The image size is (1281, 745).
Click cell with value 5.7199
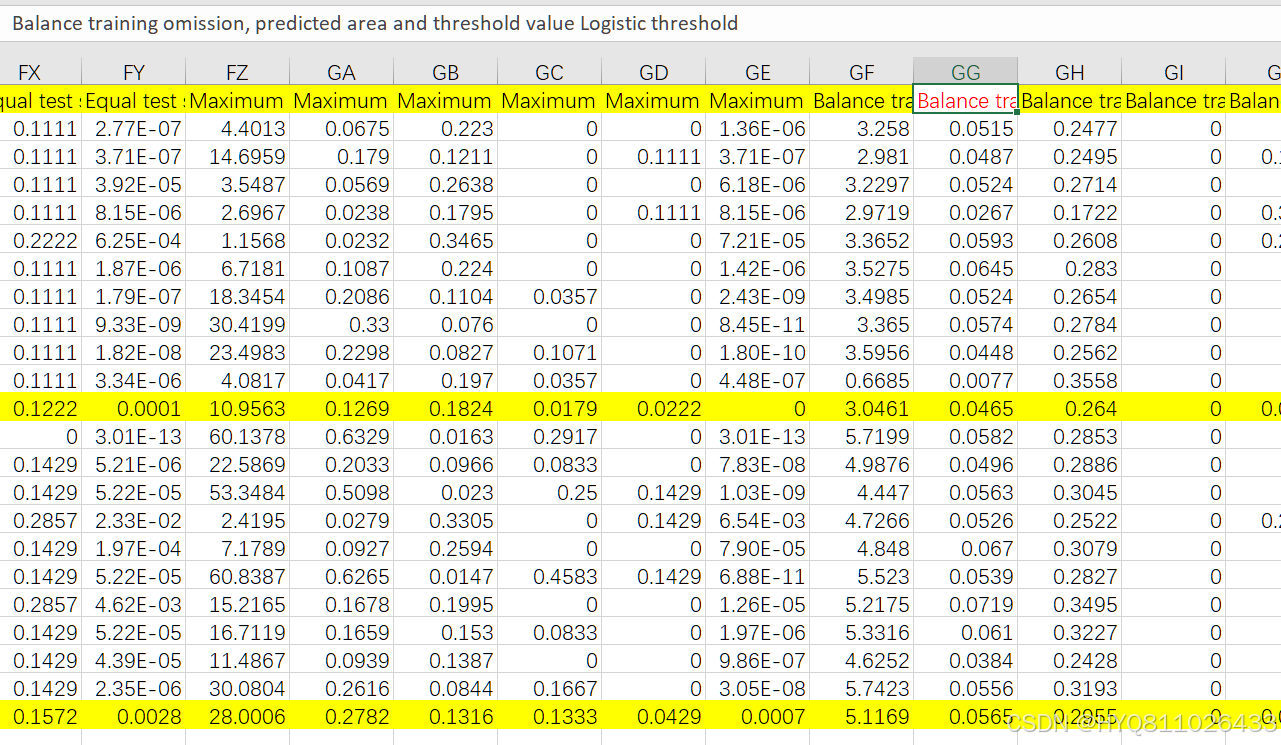tap(862, 437)
